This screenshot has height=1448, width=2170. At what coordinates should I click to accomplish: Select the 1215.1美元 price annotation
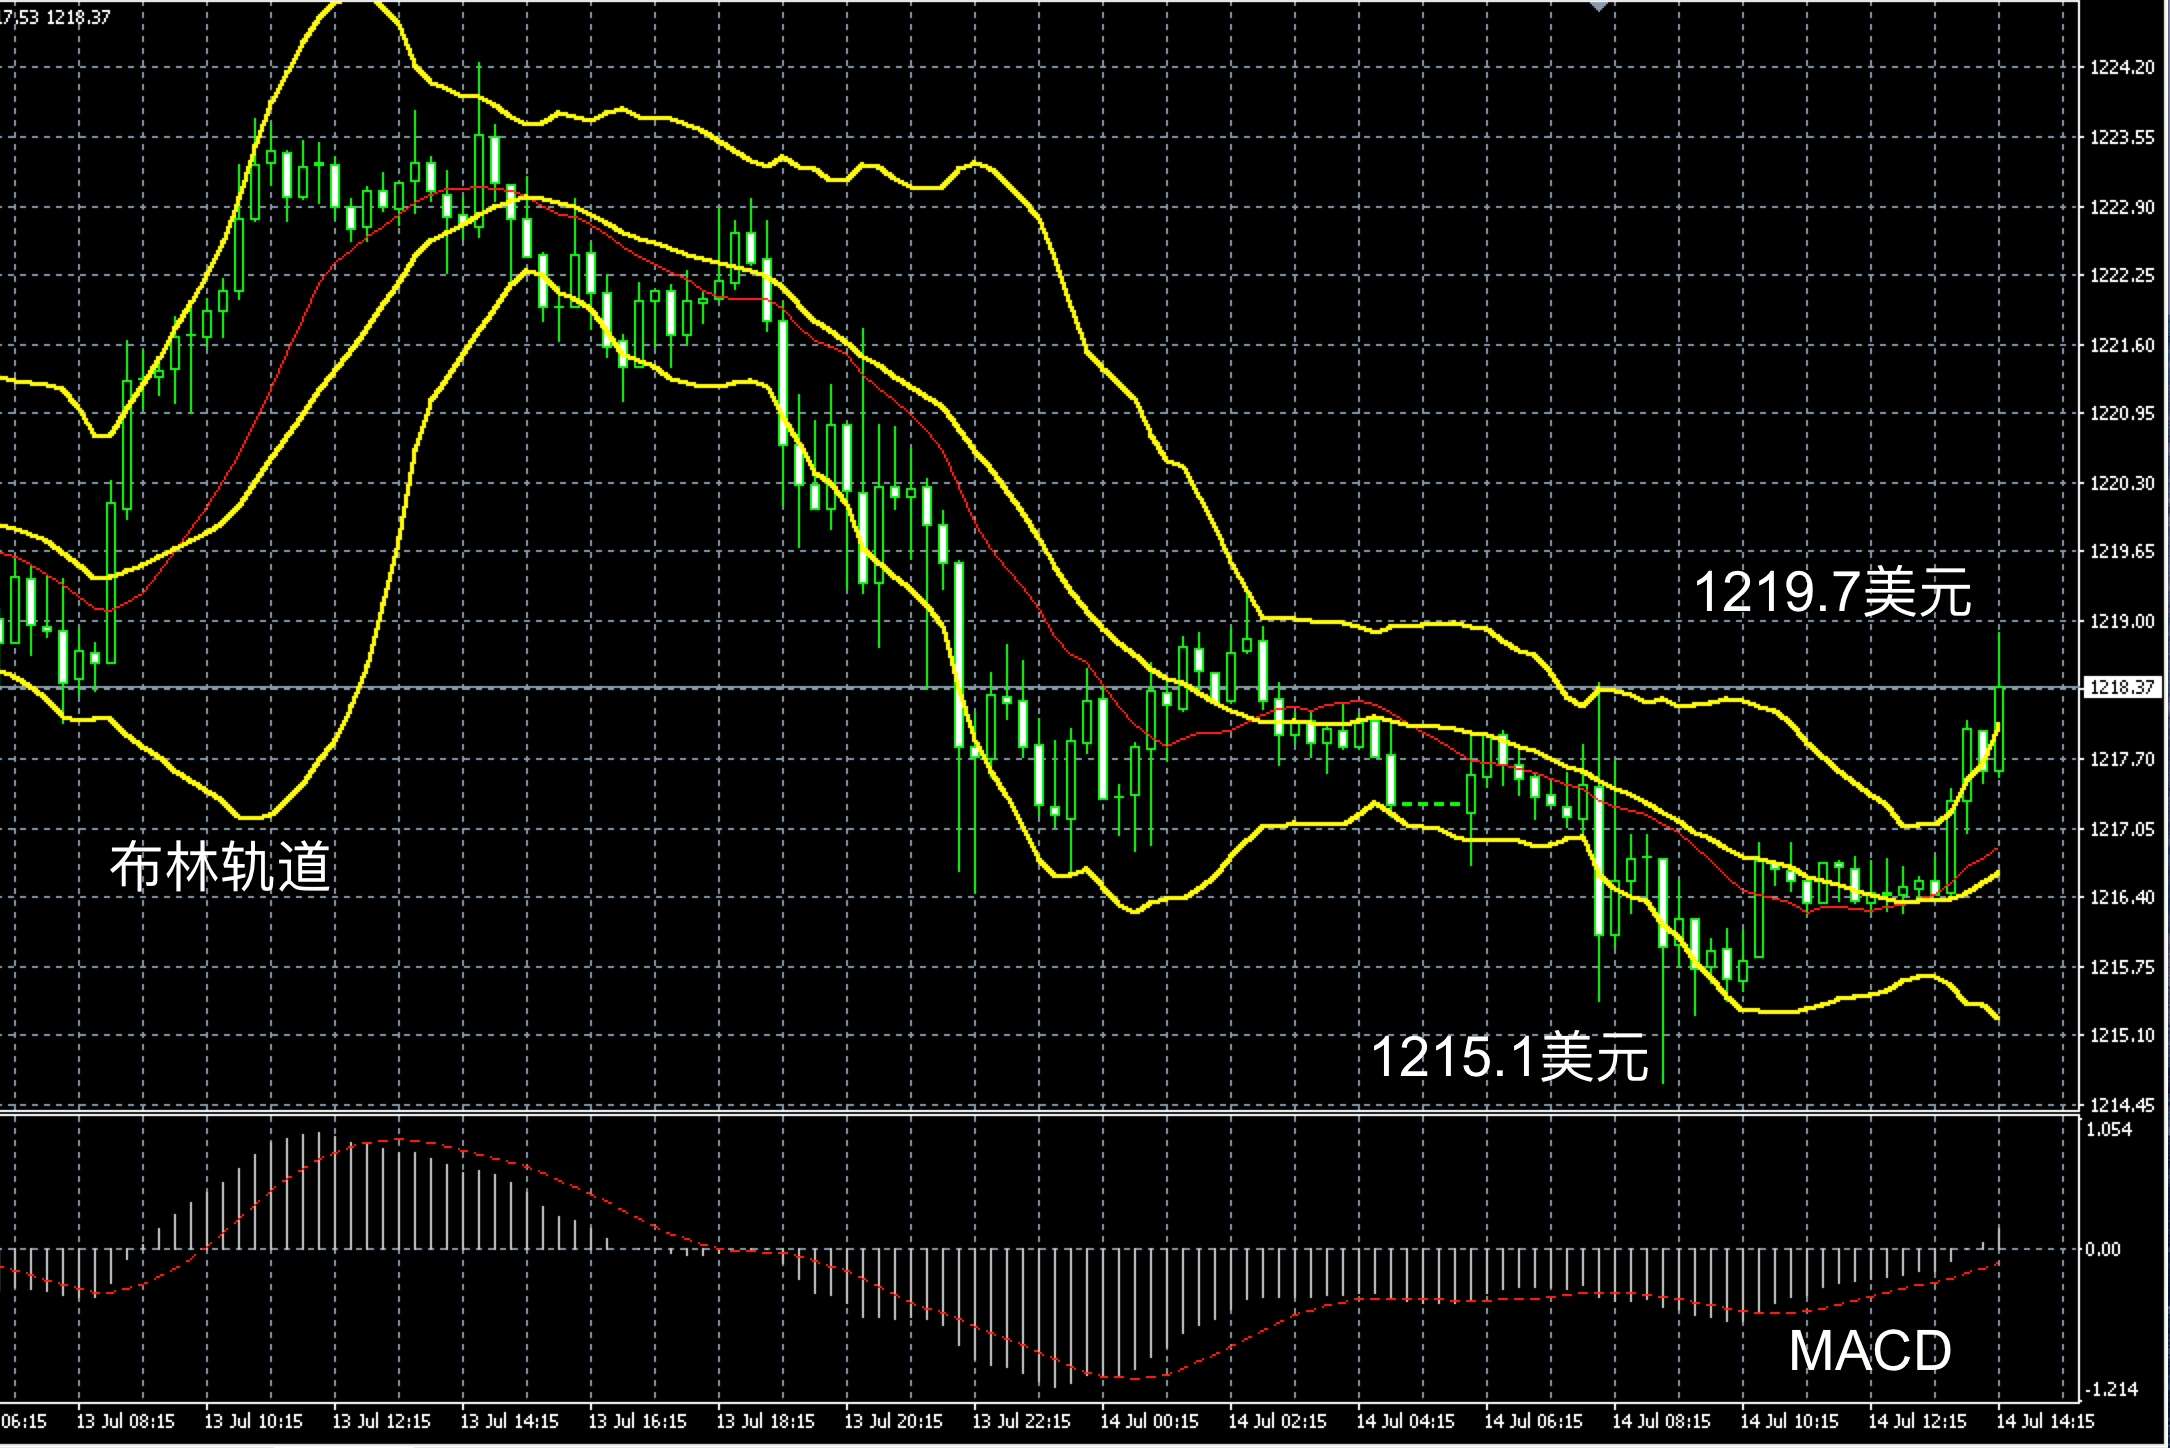coord(1509,1056)
